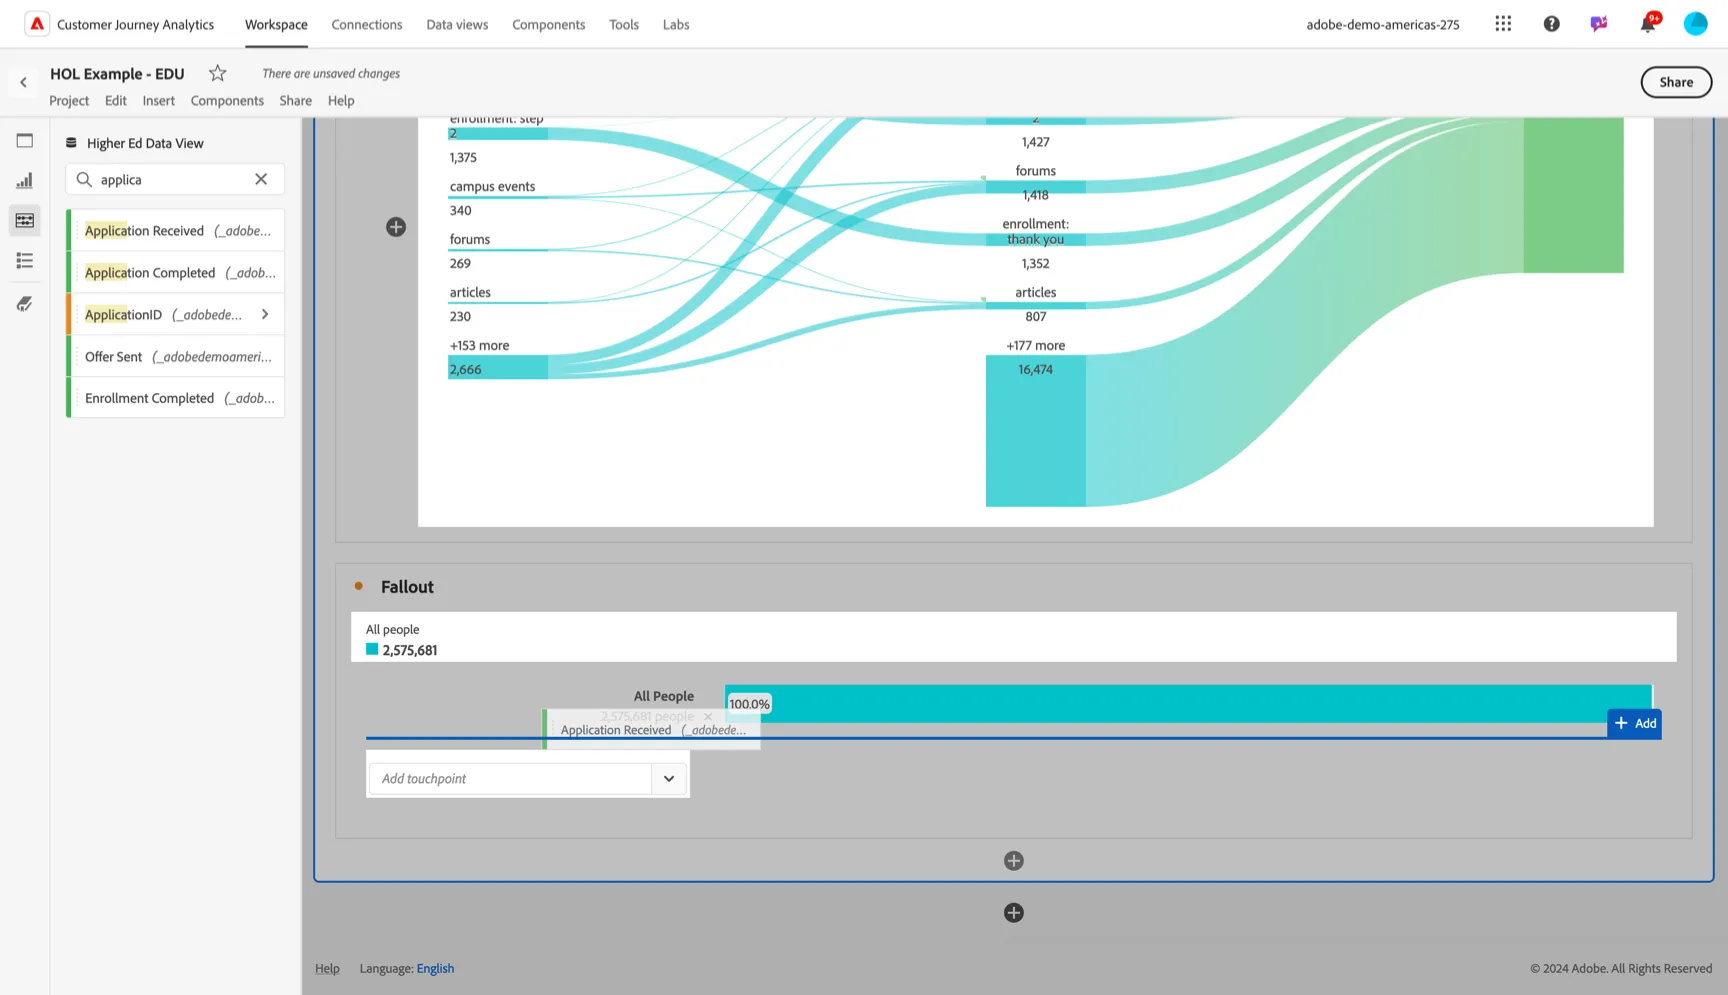Go back with the left chevron arrow
Viewport: 1728px width, 995px height.
[x=23, y=82]
